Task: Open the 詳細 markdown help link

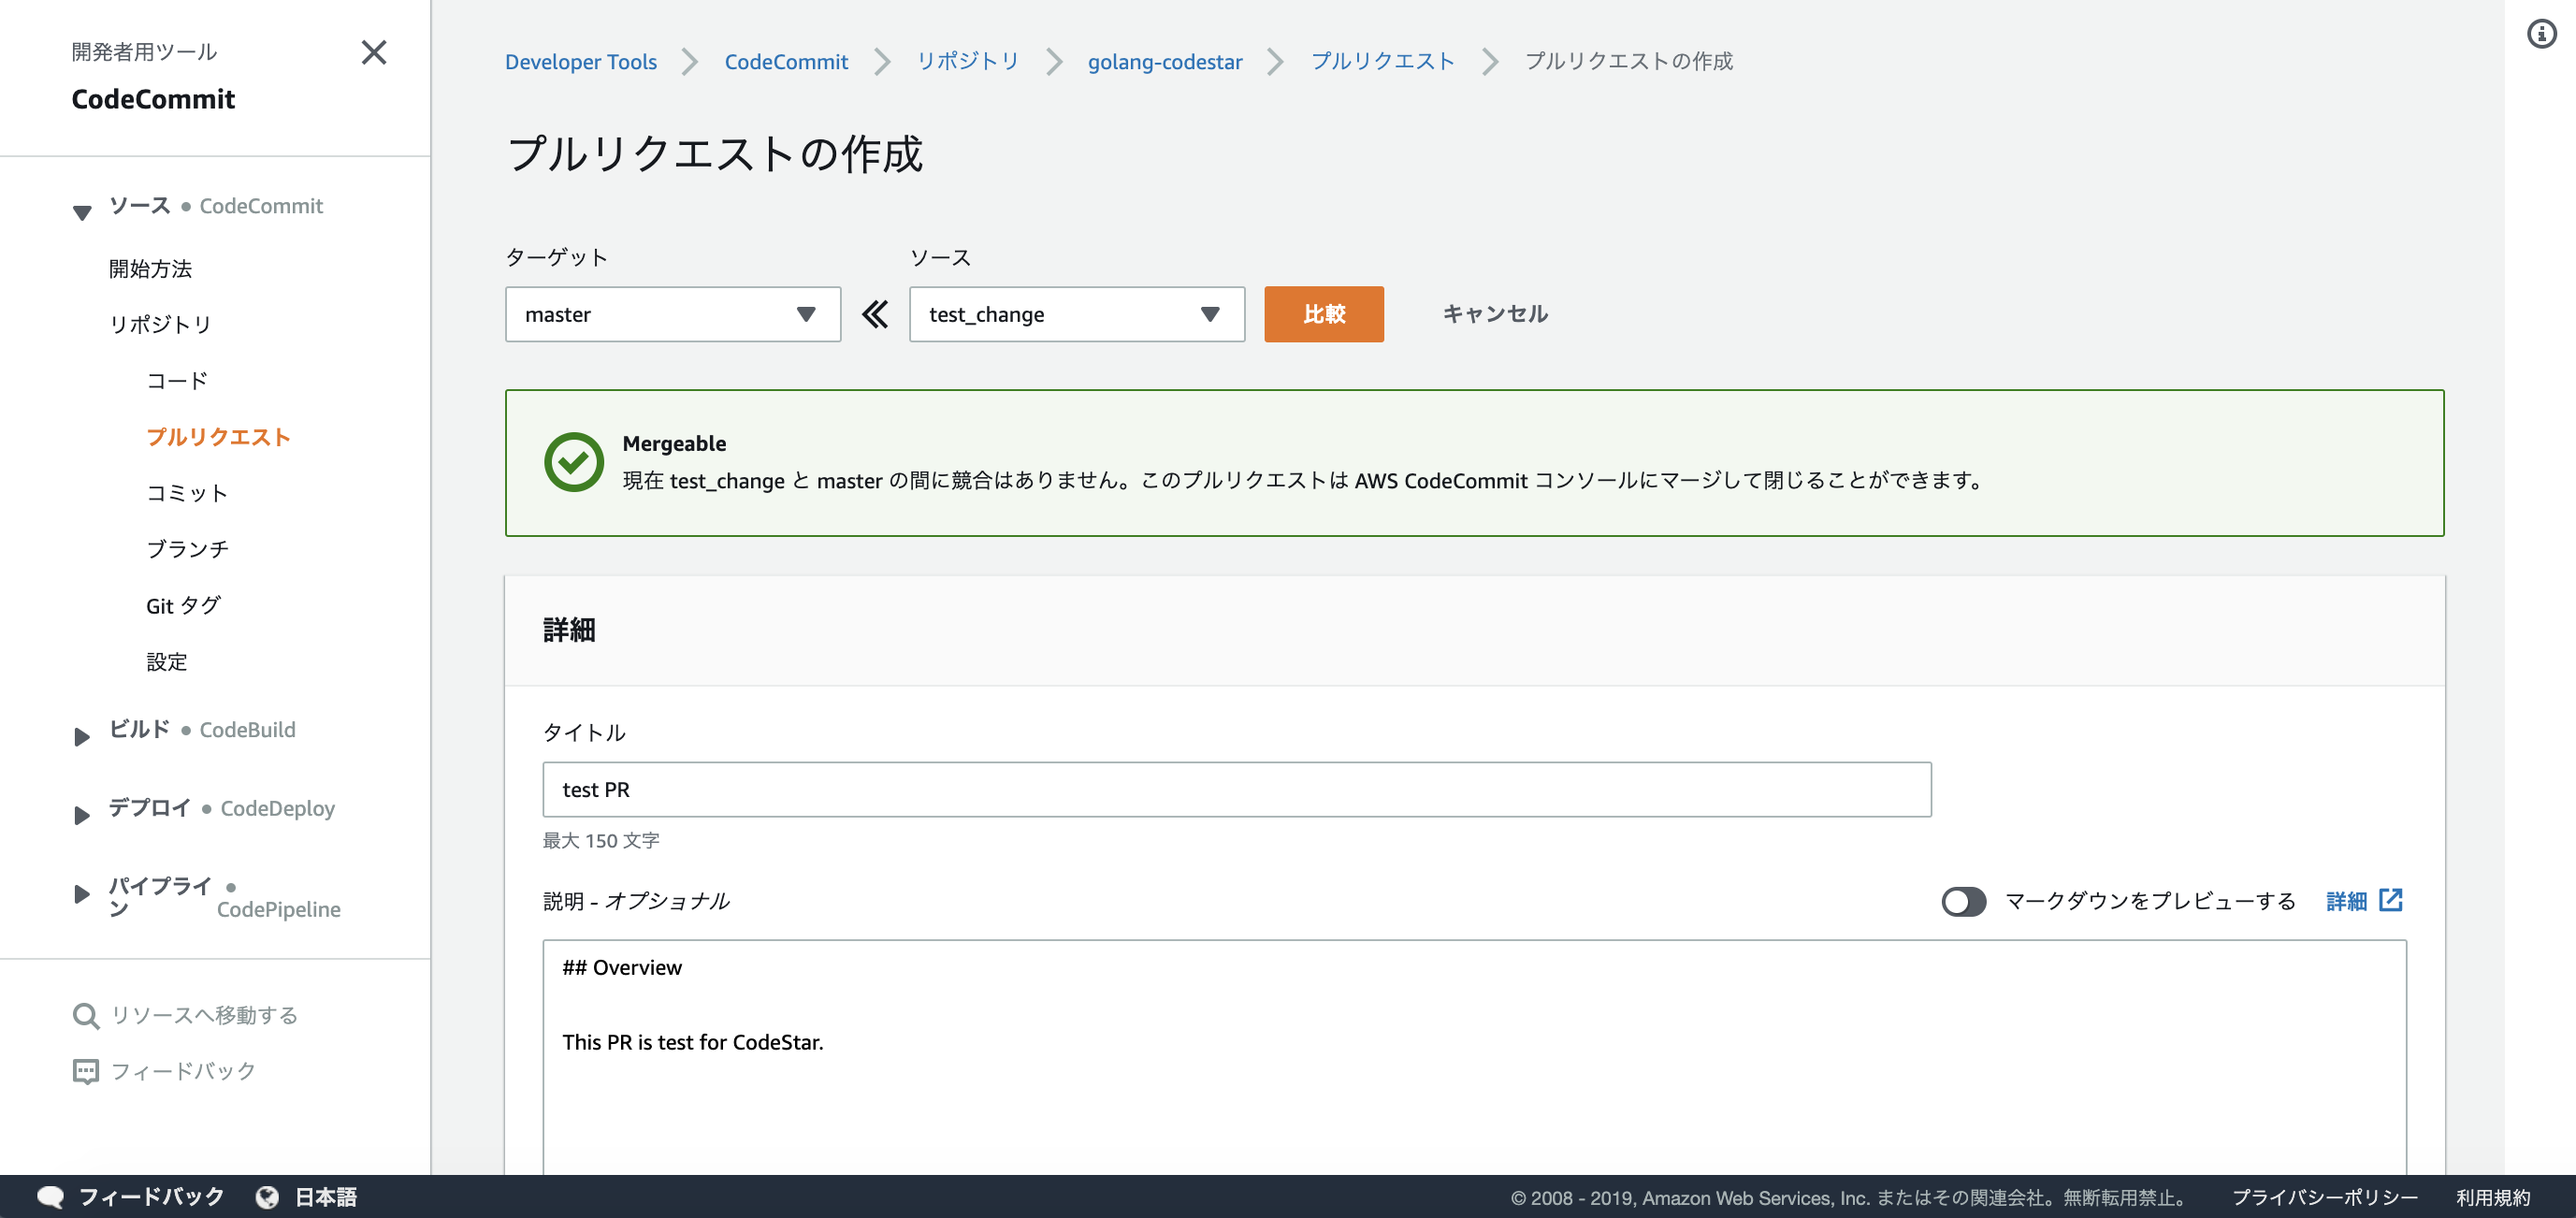Action: [x=2346, y=901]
